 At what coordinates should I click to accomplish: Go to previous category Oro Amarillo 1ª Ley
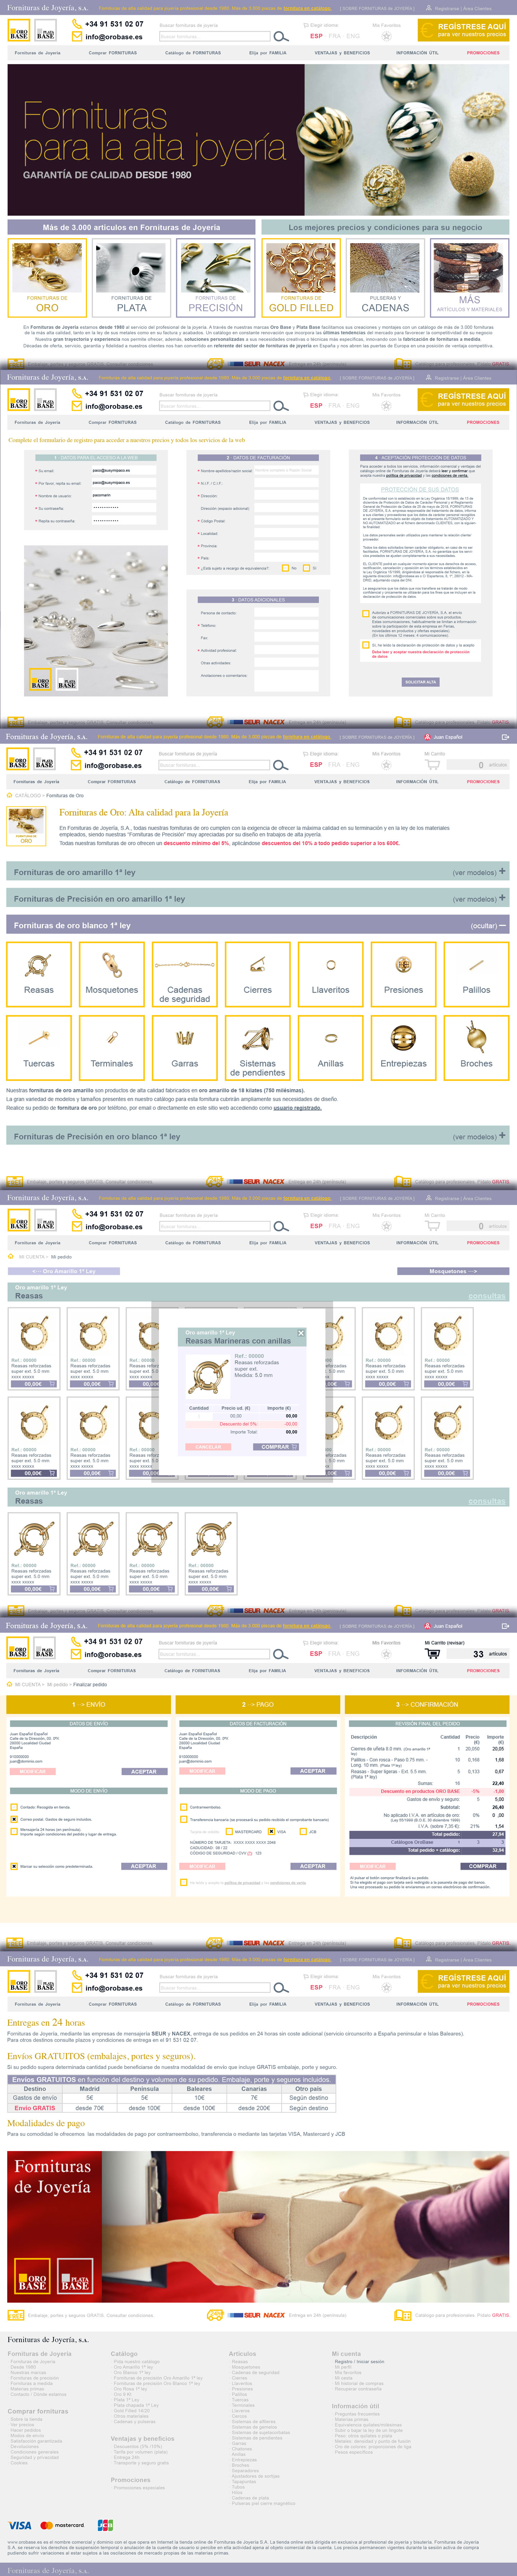(64, 1271)
